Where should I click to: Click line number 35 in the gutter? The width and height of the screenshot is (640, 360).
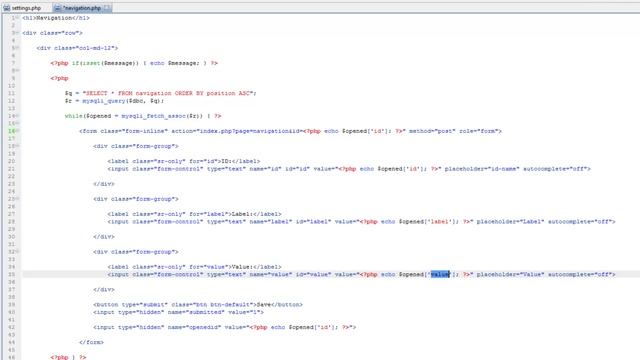click(11, 274)
